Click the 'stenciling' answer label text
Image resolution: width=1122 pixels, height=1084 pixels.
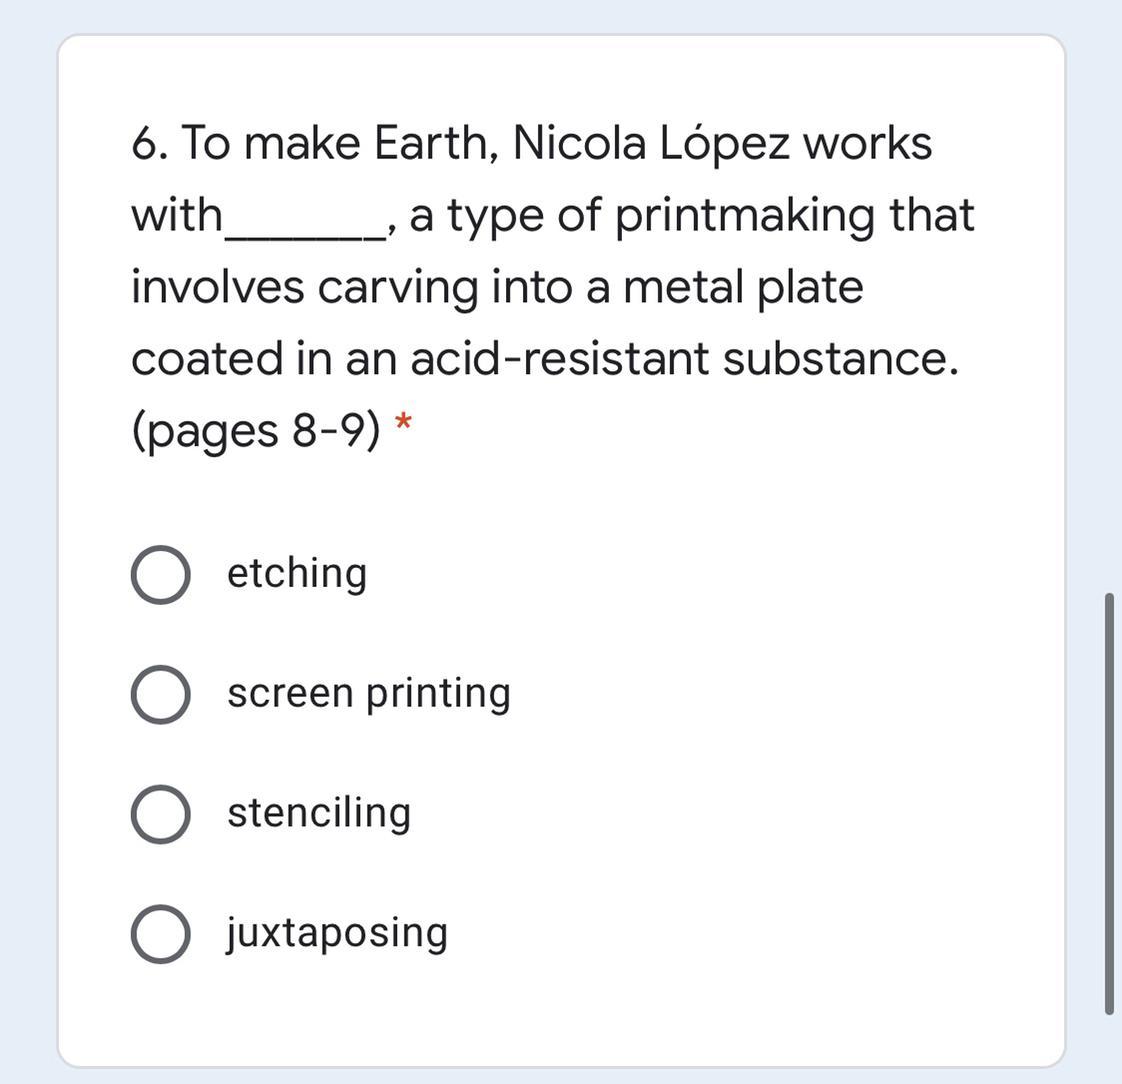click(318, 813)
